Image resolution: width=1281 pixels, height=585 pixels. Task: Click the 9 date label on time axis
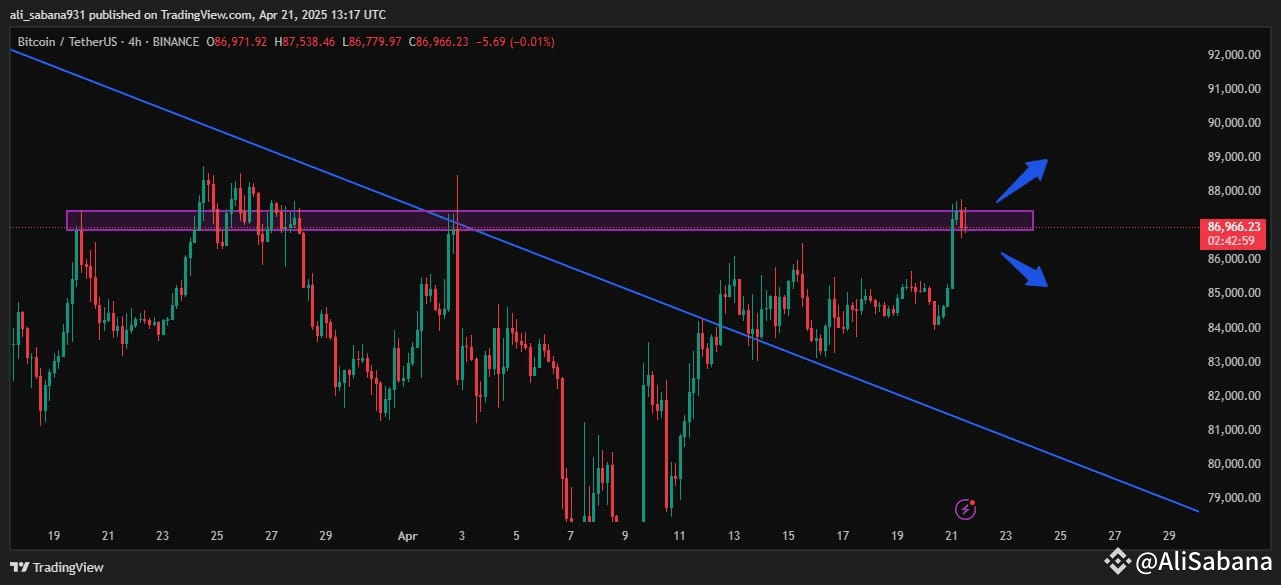coord(625,536)
